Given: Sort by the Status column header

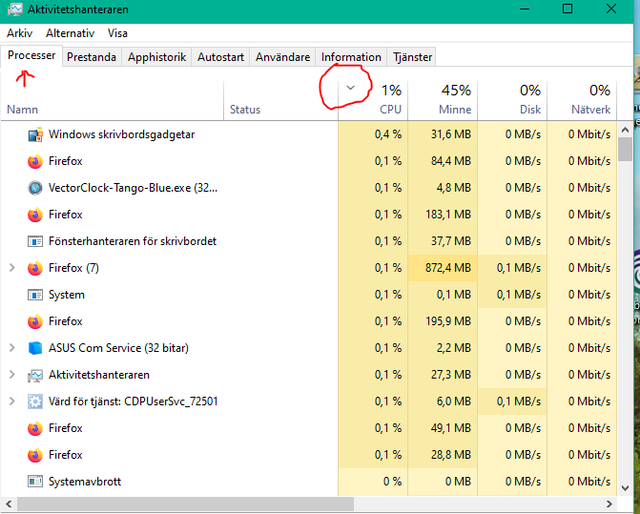Looking at the screenshot, I should click(x=281, y=100).
